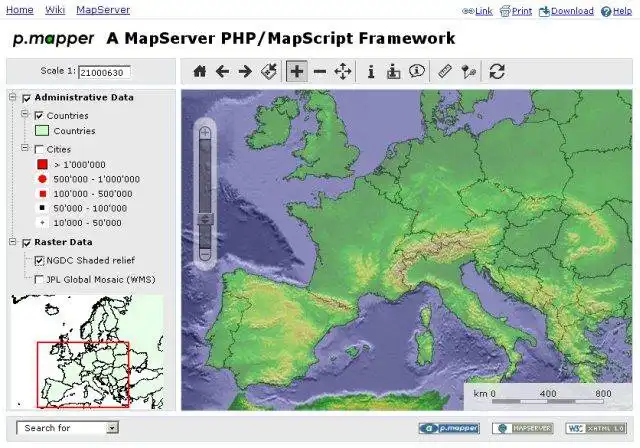Viewport: 640px width, 448px height.
Task: Click the "10'000 - 50'000" legend text
Action: click(87, 223)
